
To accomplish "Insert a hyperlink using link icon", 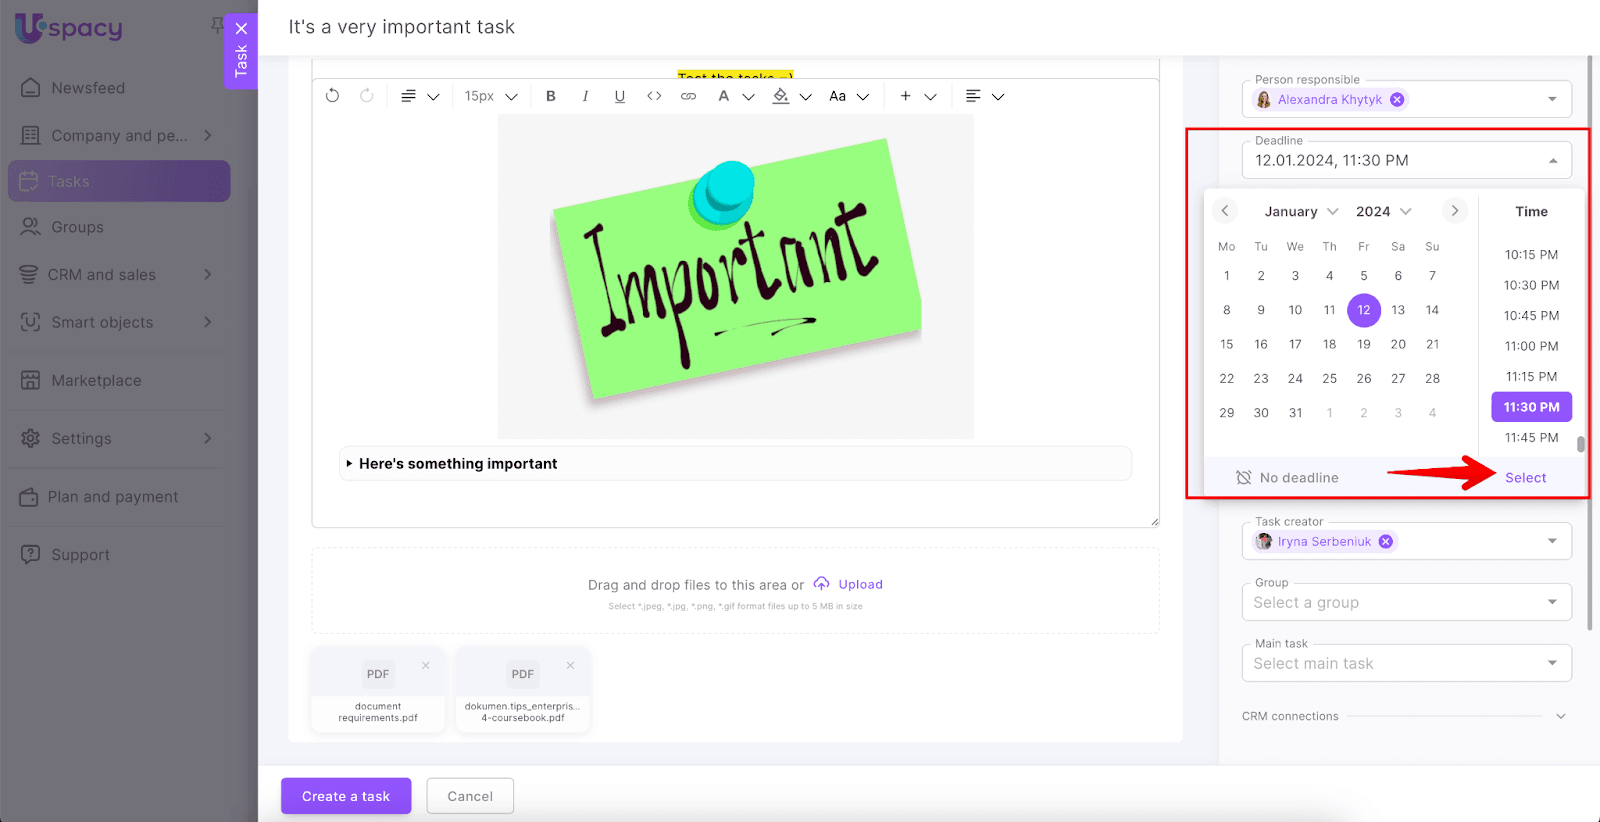I will click(688, 96).
